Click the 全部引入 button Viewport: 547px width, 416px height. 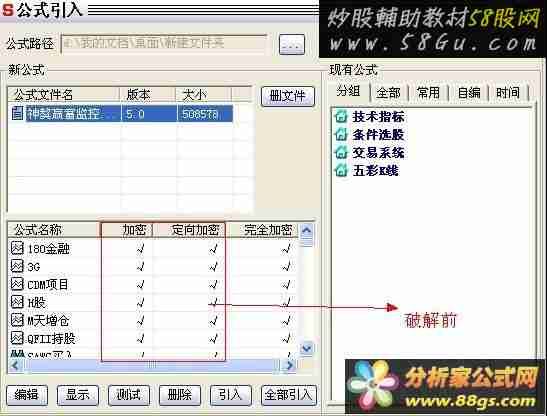tap(289, 395)
